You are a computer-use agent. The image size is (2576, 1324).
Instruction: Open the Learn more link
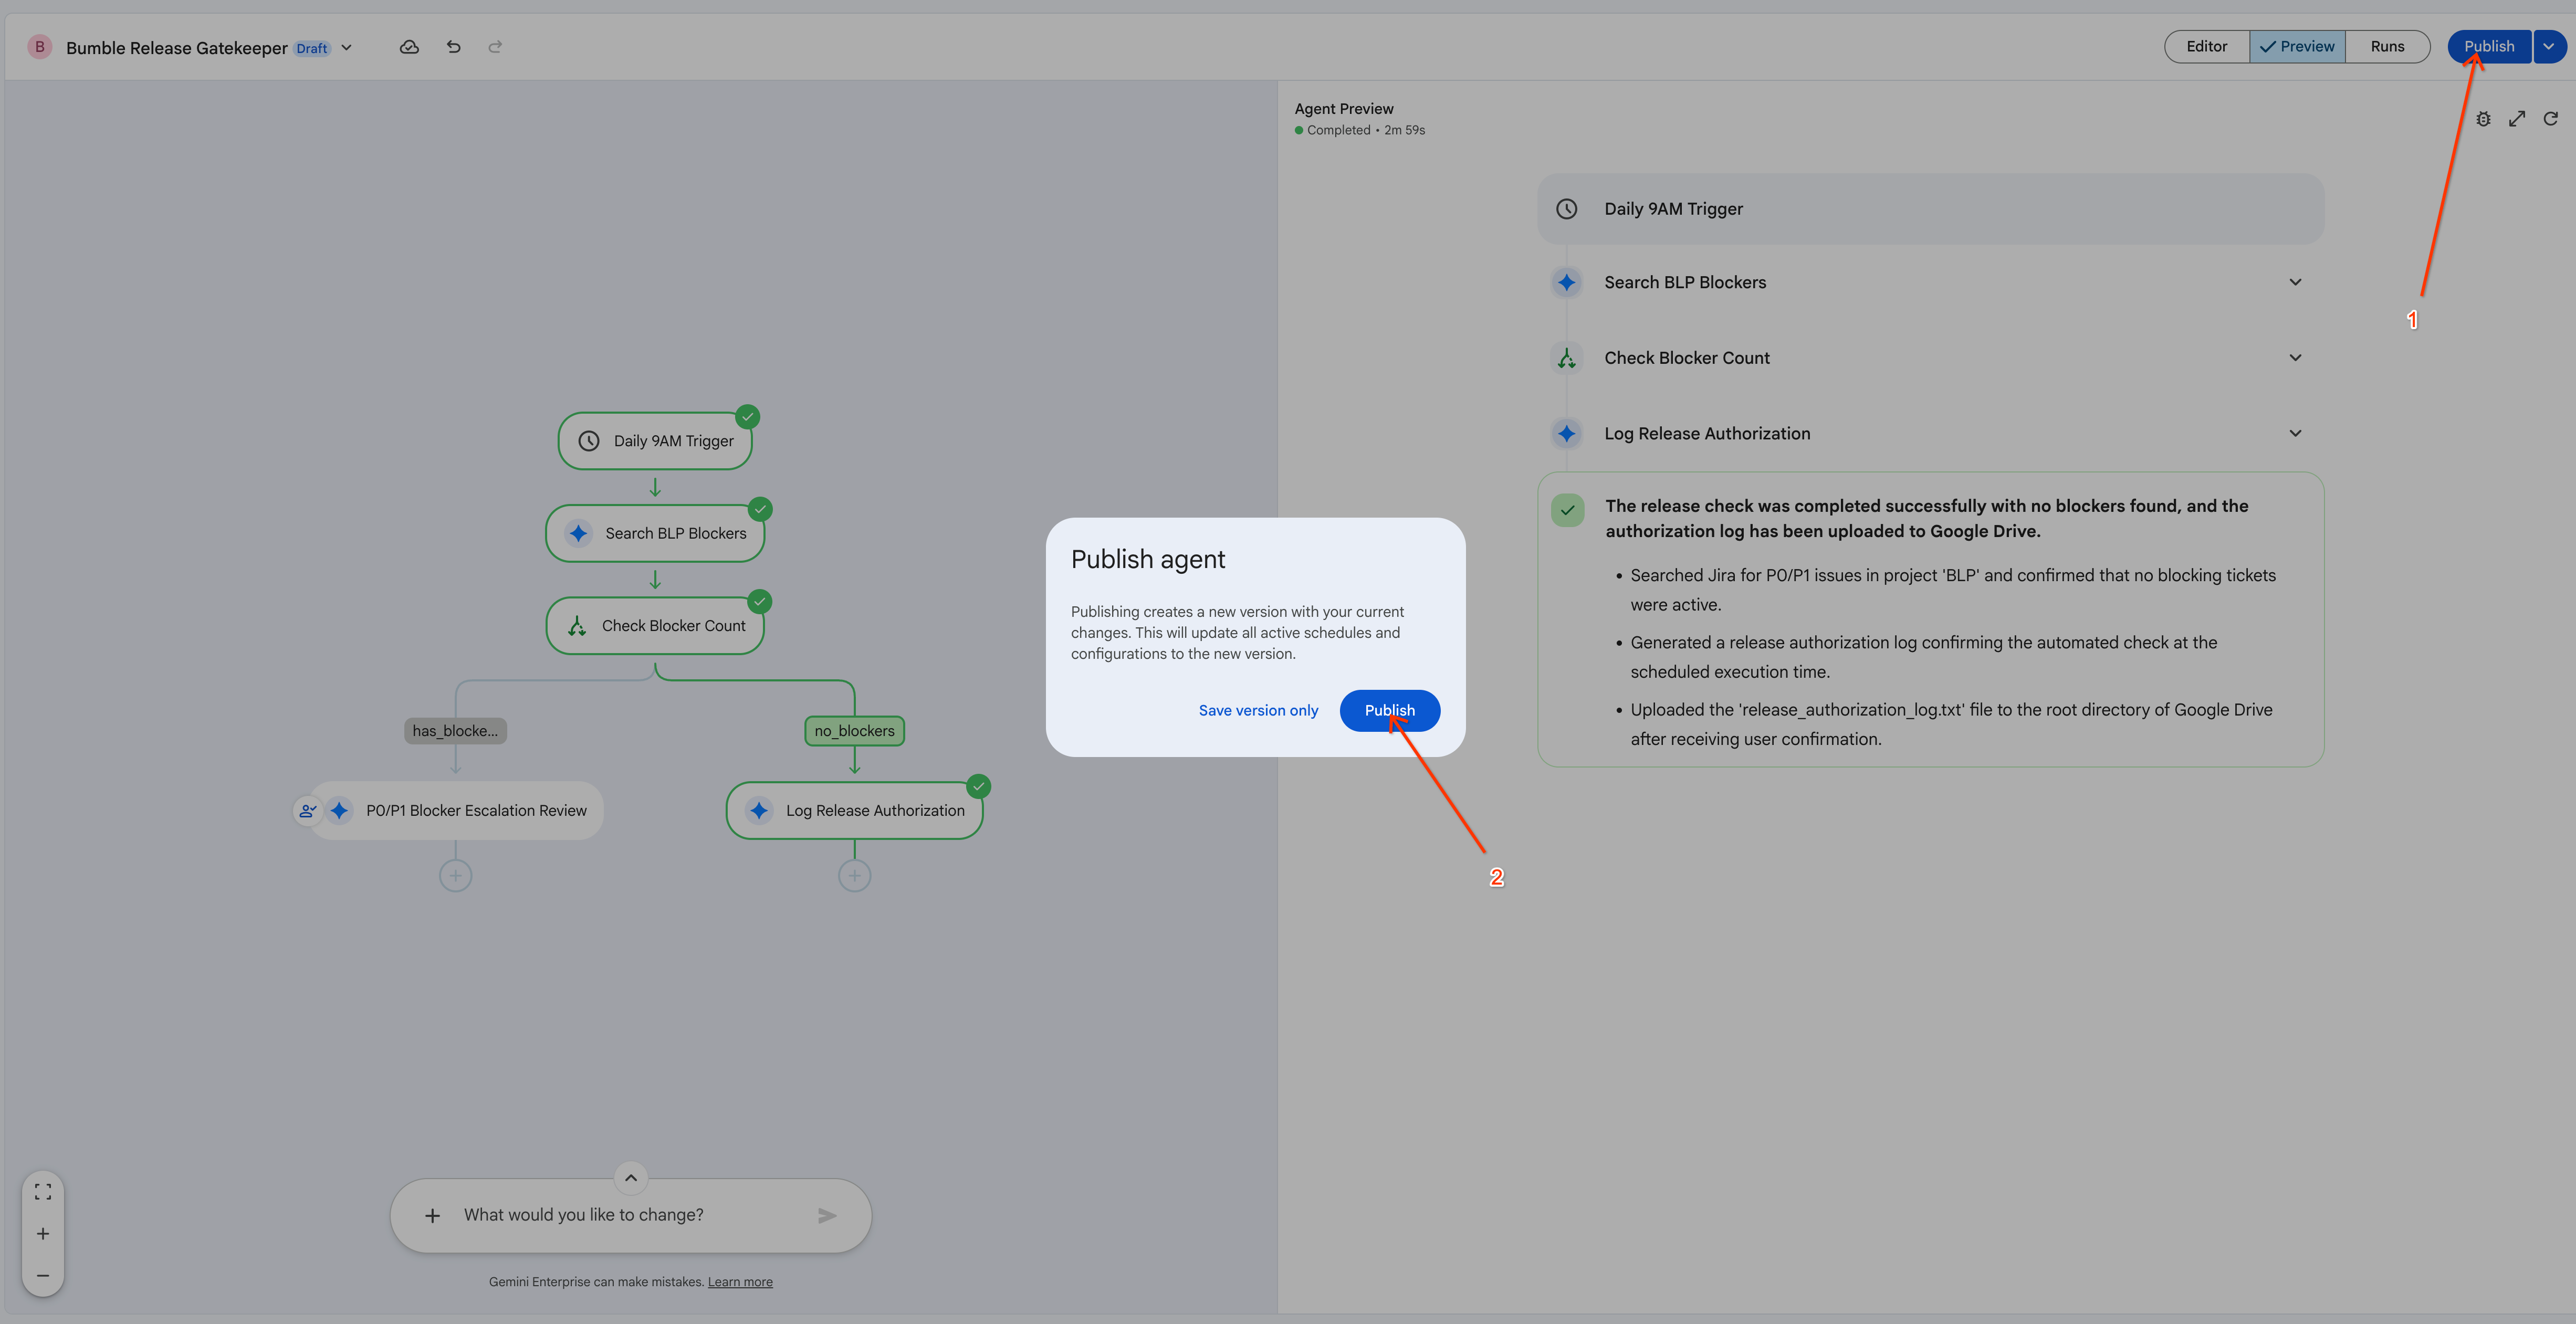point(740,1282)
